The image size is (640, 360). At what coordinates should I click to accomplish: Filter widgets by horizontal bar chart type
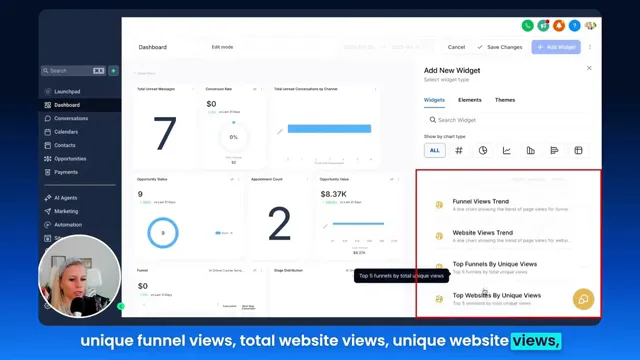554,151
